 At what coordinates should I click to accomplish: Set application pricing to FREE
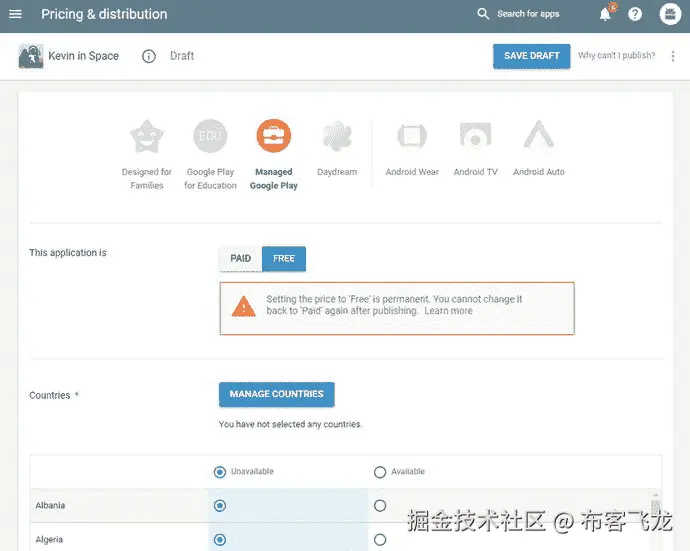(x=284, y=258)
